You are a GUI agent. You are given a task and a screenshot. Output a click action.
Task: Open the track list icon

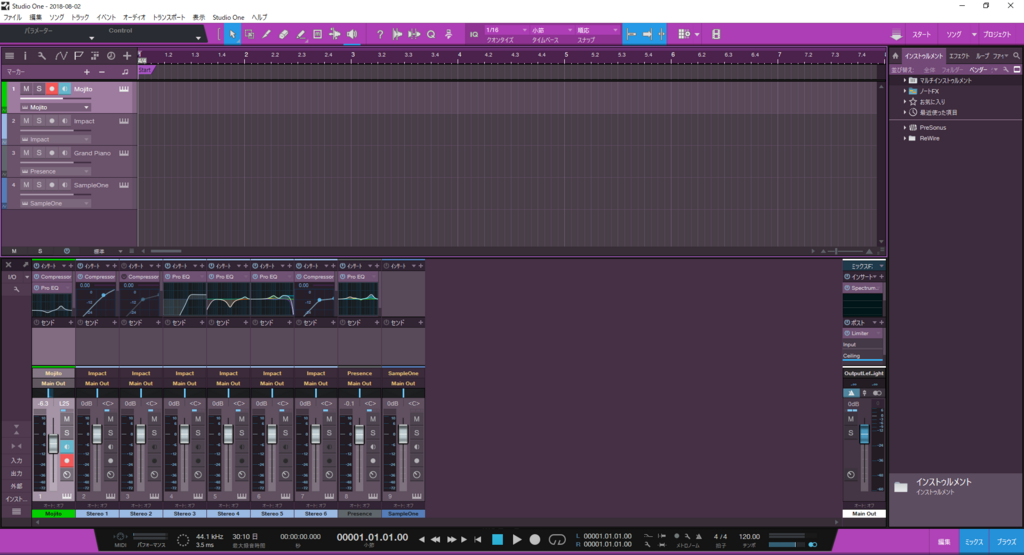click(x=9, y=56)
